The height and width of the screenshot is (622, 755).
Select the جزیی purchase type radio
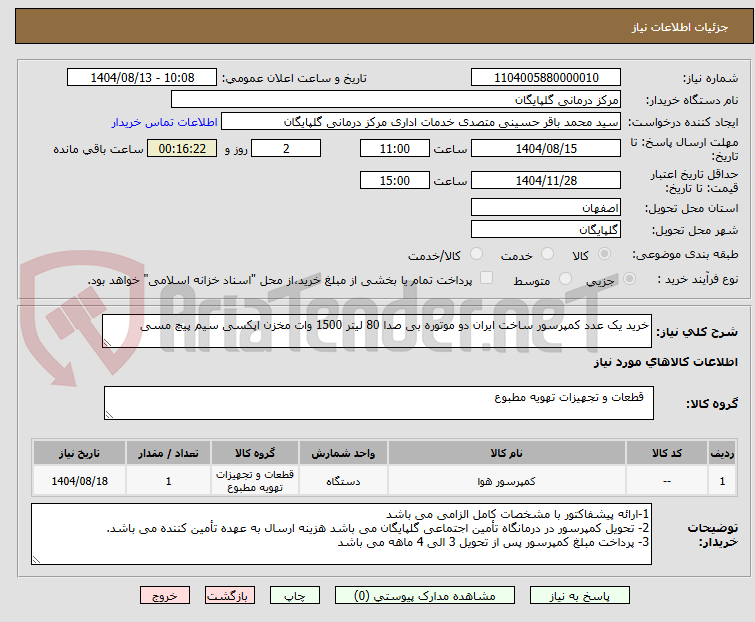[x=629, y=279]
